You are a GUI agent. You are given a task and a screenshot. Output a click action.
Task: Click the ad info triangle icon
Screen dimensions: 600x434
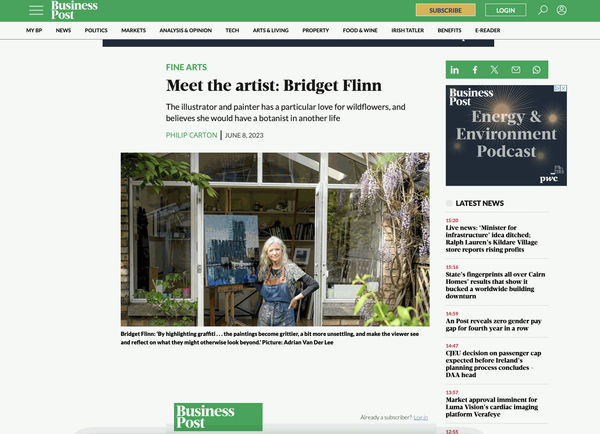coord(558,88)
